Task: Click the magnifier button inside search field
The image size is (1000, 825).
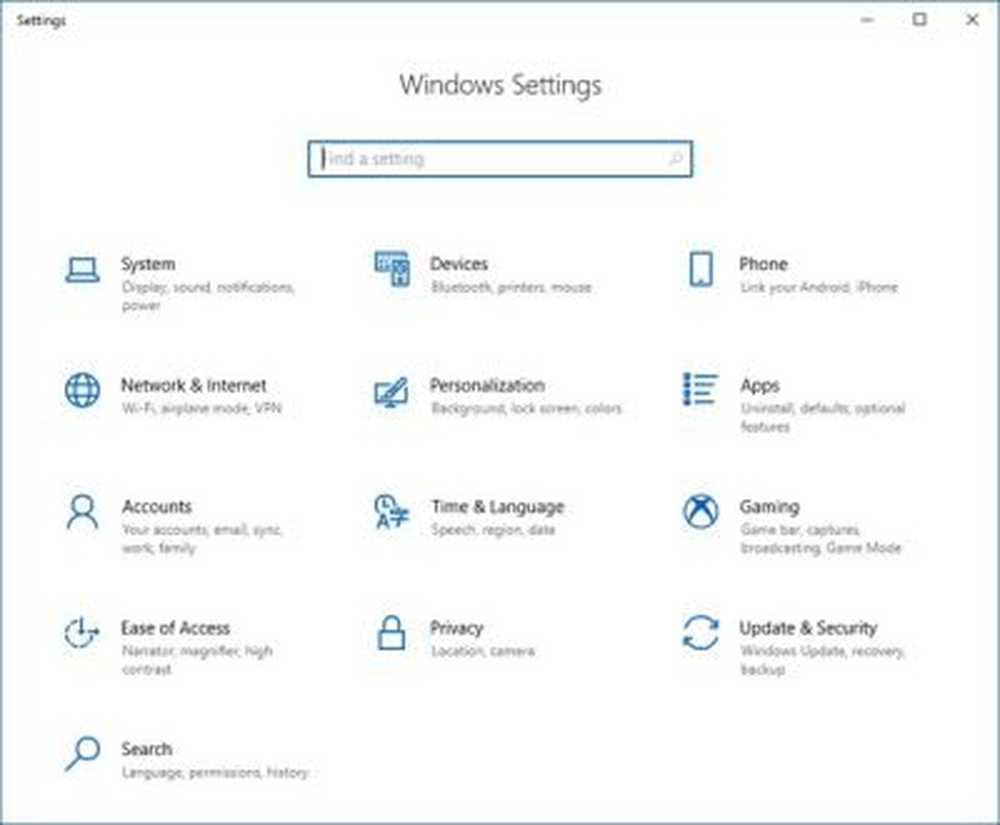Action: tap(675, 159)
